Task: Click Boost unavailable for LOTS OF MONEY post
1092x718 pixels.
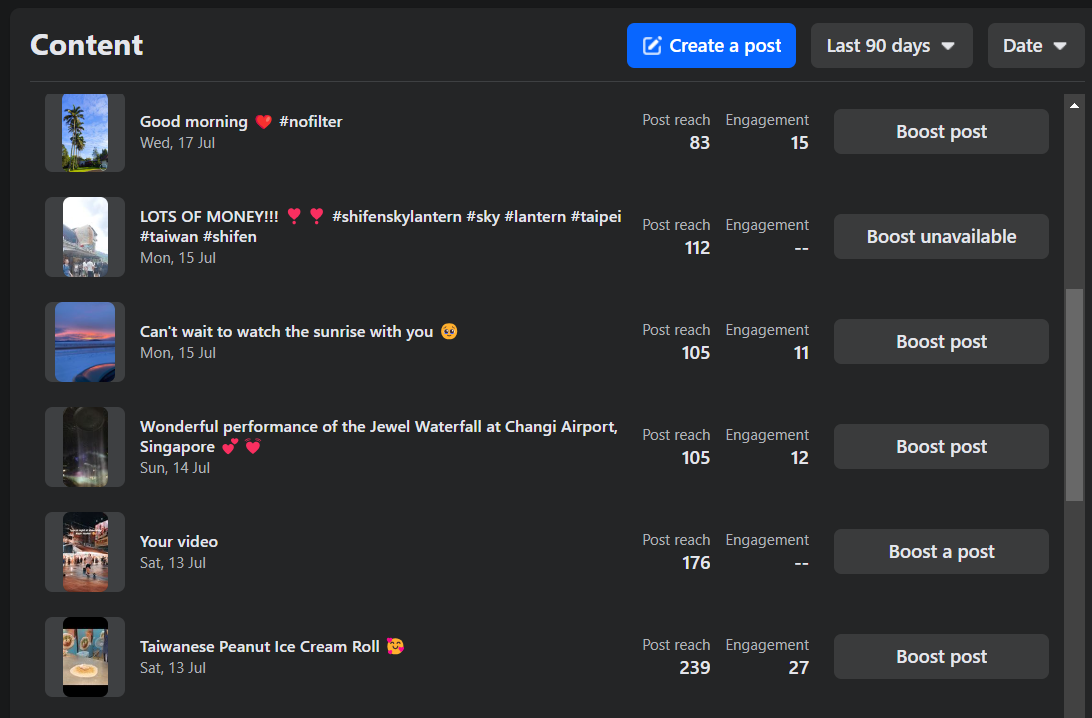Action: (941, 237)
